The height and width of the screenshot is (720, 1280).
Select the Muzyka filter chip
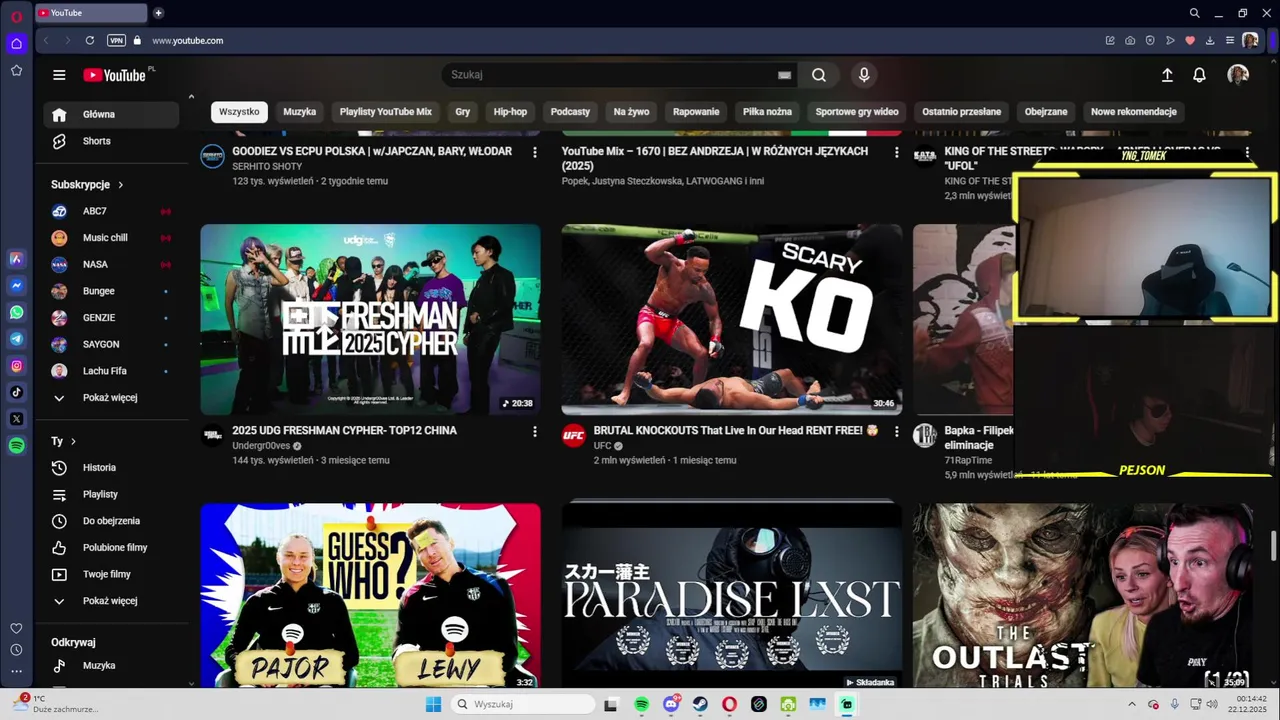[299, 112]
